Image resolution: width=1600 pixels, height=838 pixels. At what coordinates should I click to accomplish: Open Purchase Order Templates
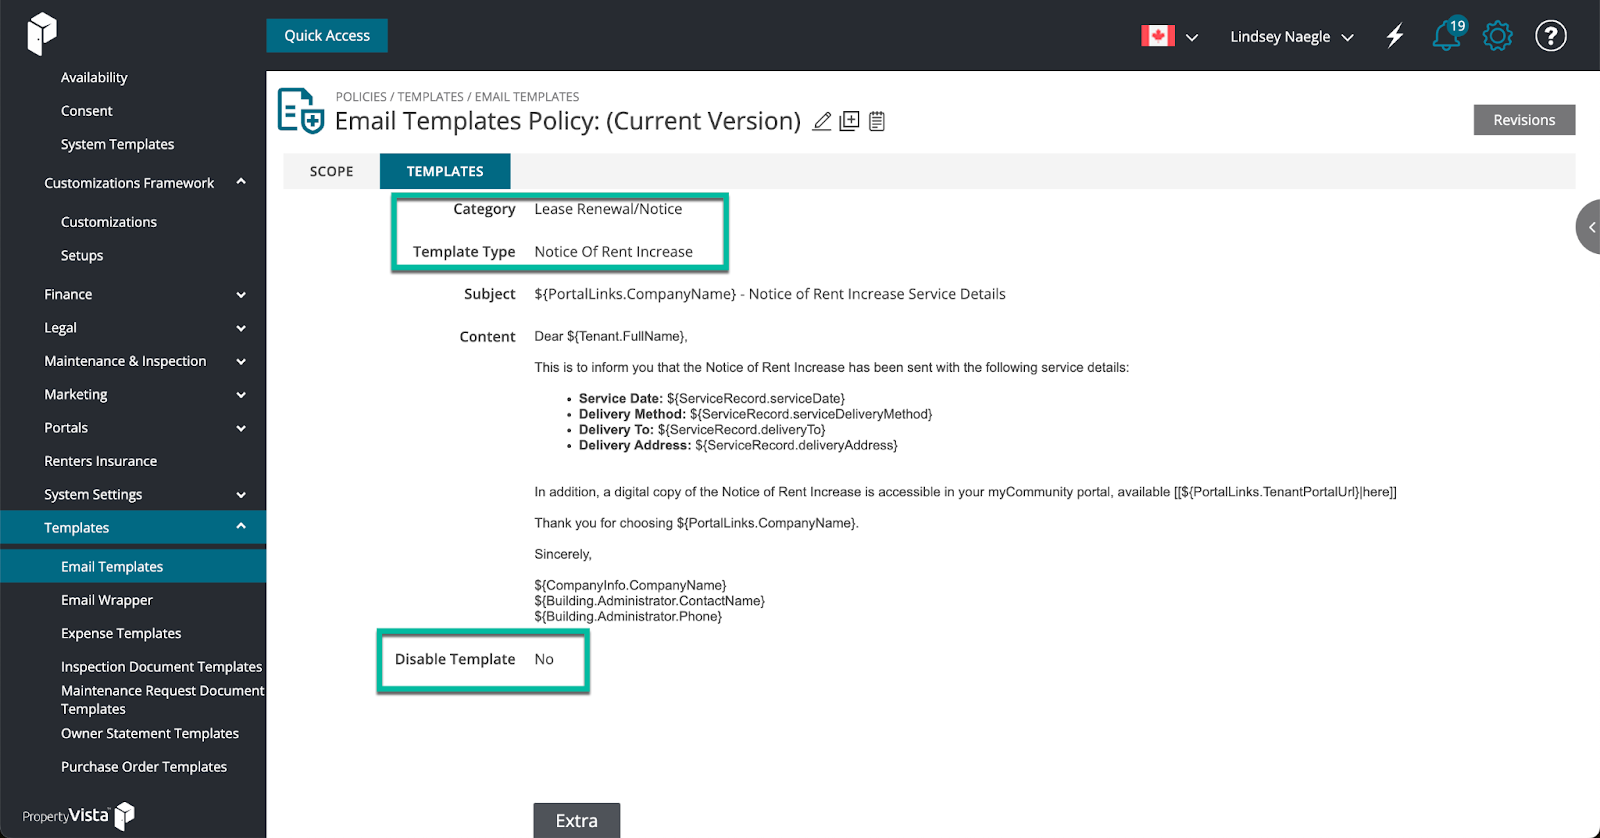click(144, 767)
